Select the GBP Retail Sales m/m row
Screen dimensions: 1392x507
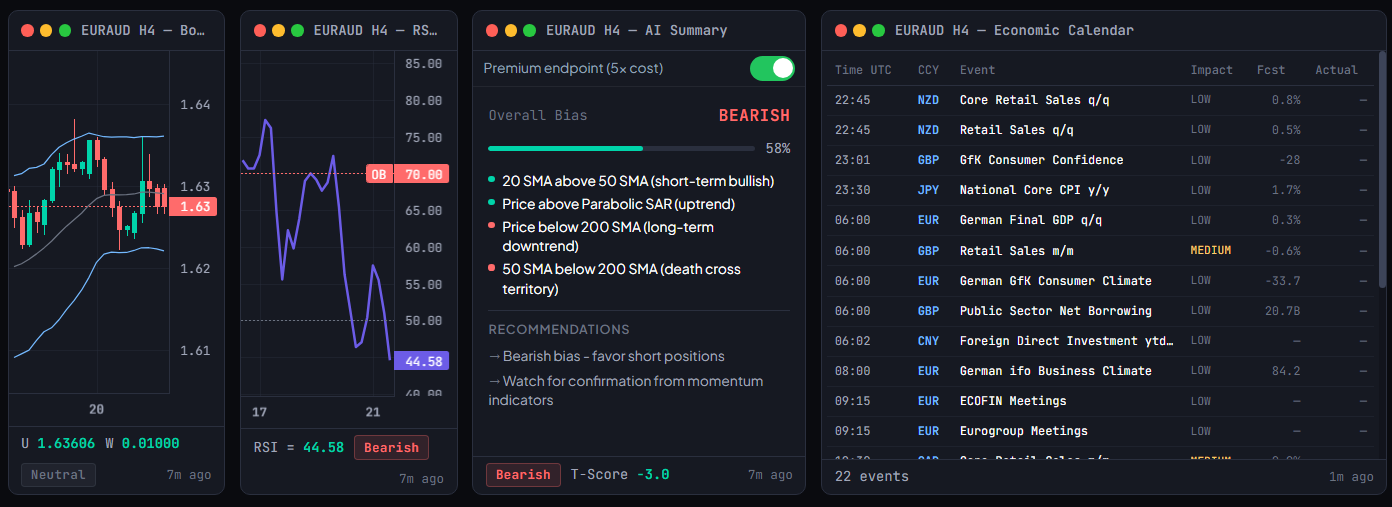1103,250
